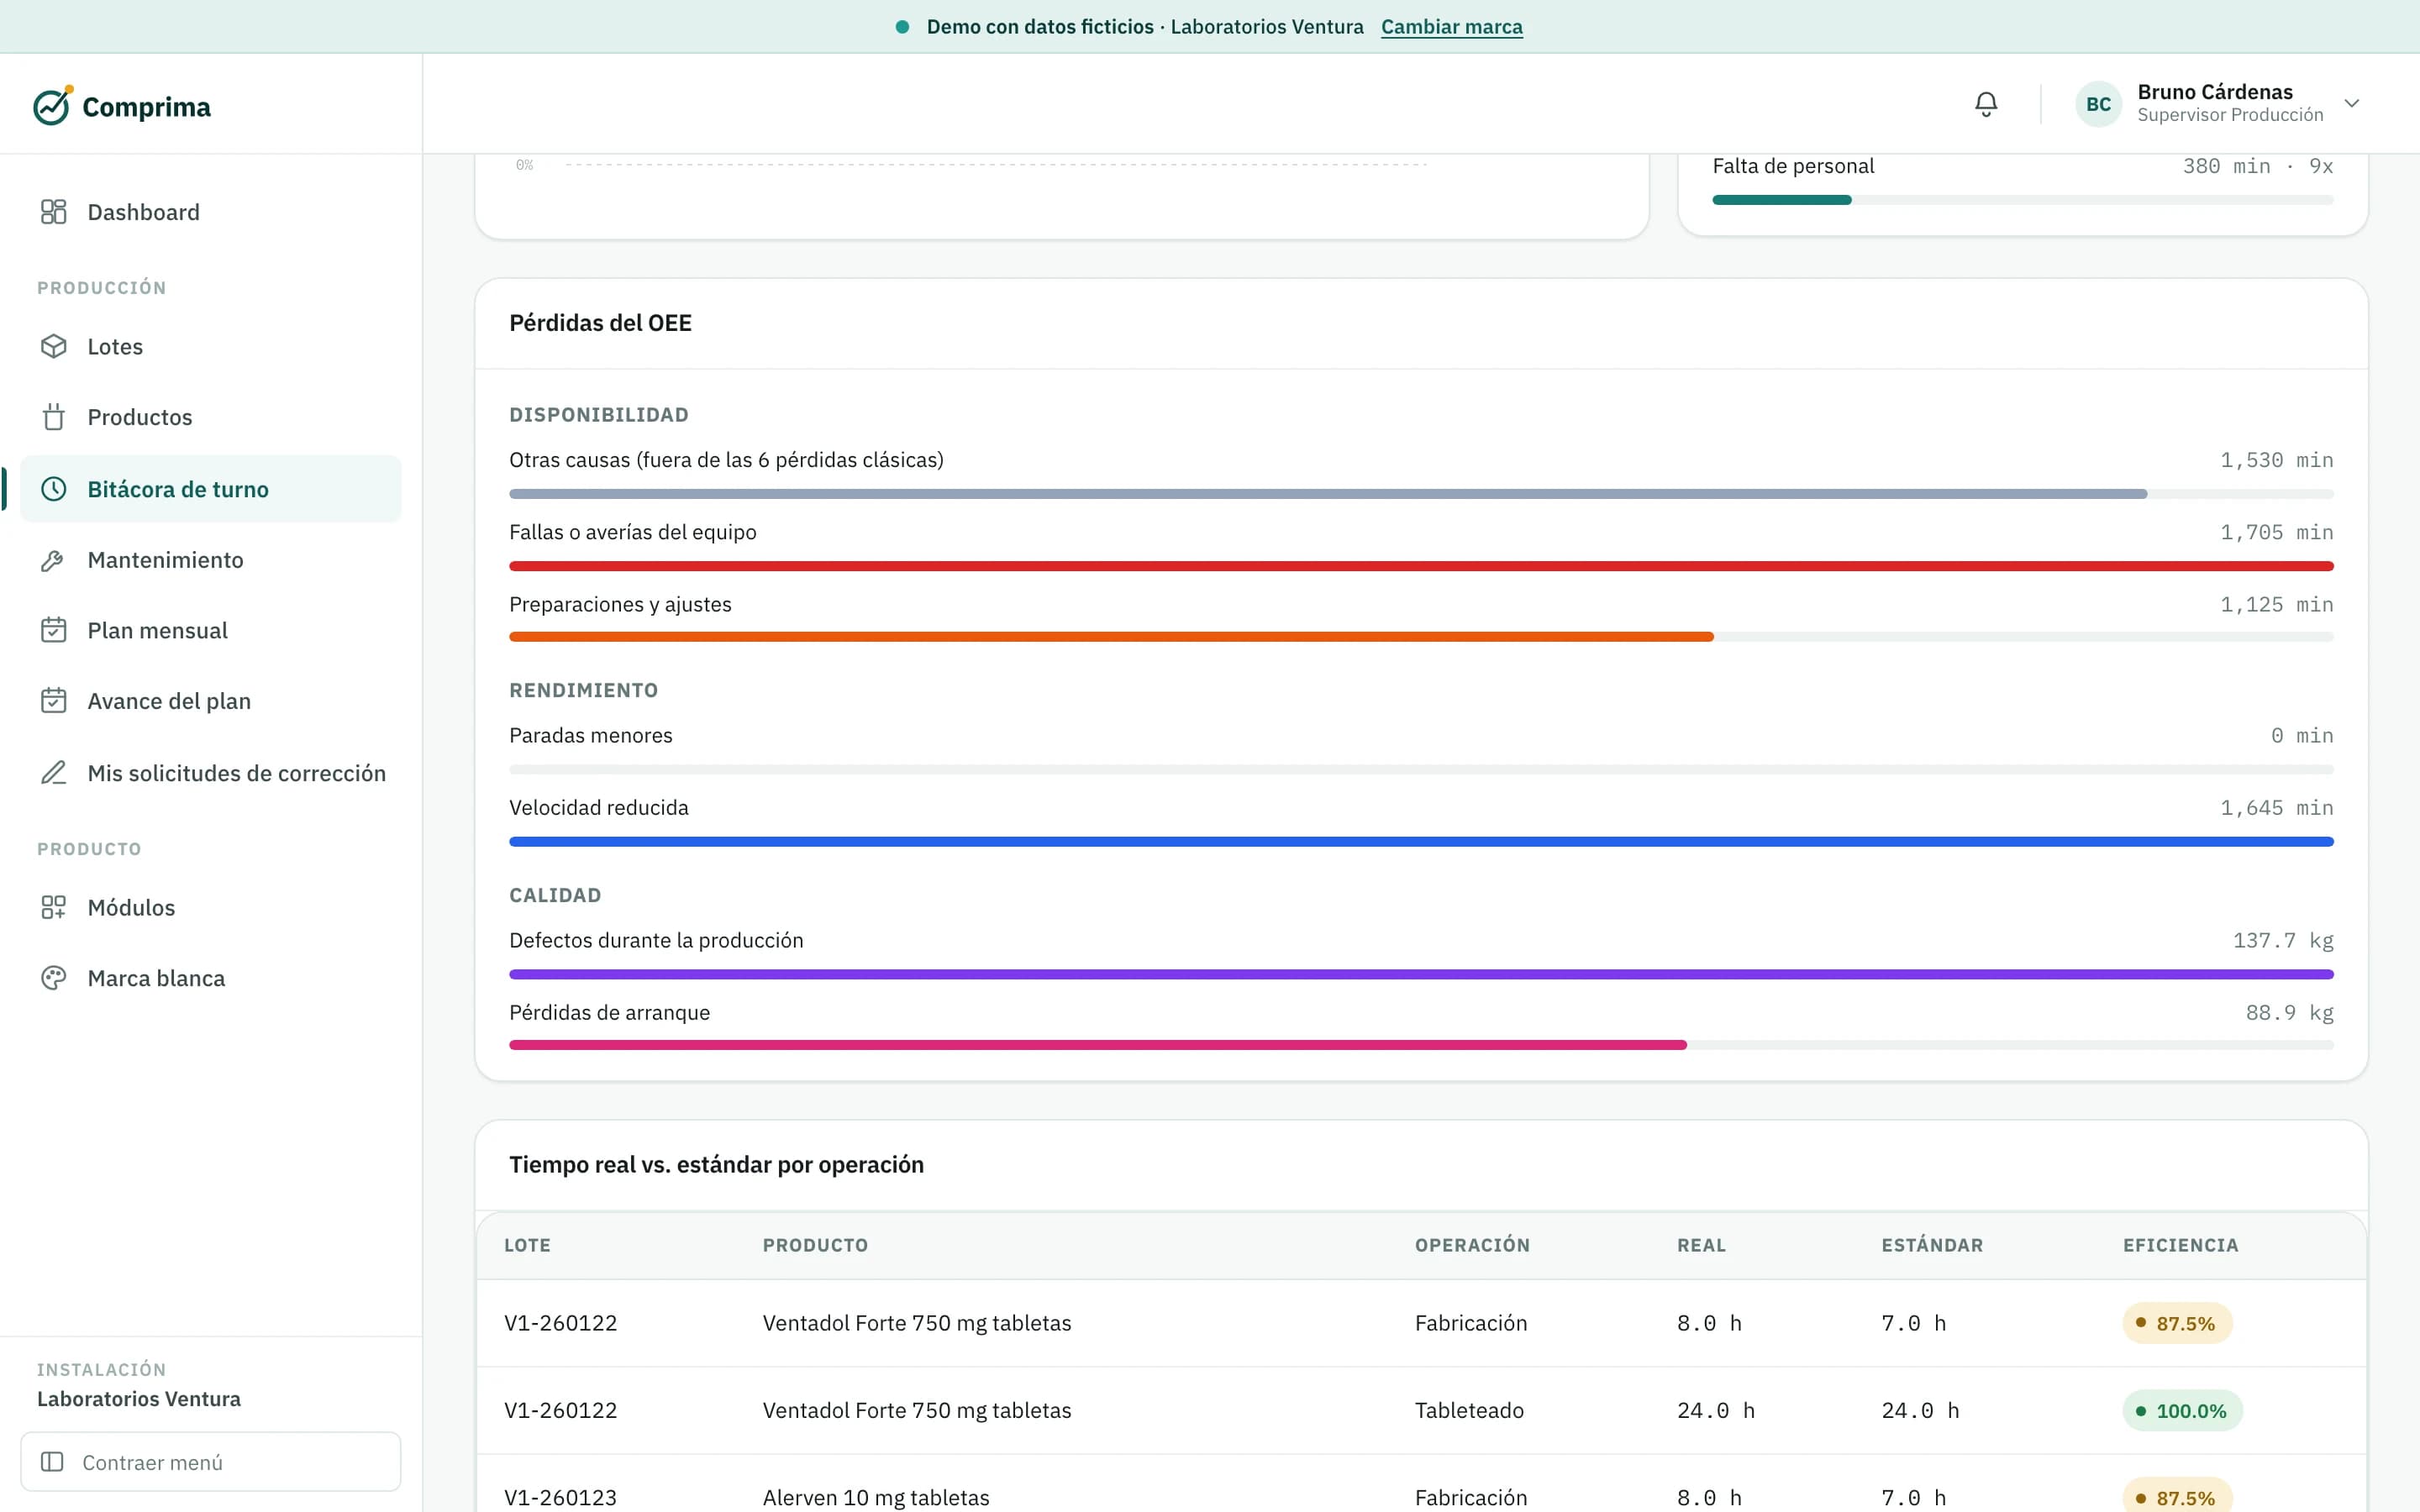Click the Lotes box icon
Image resolution: width=2420 pixels, height=1512 pixels.
(54, 346)
